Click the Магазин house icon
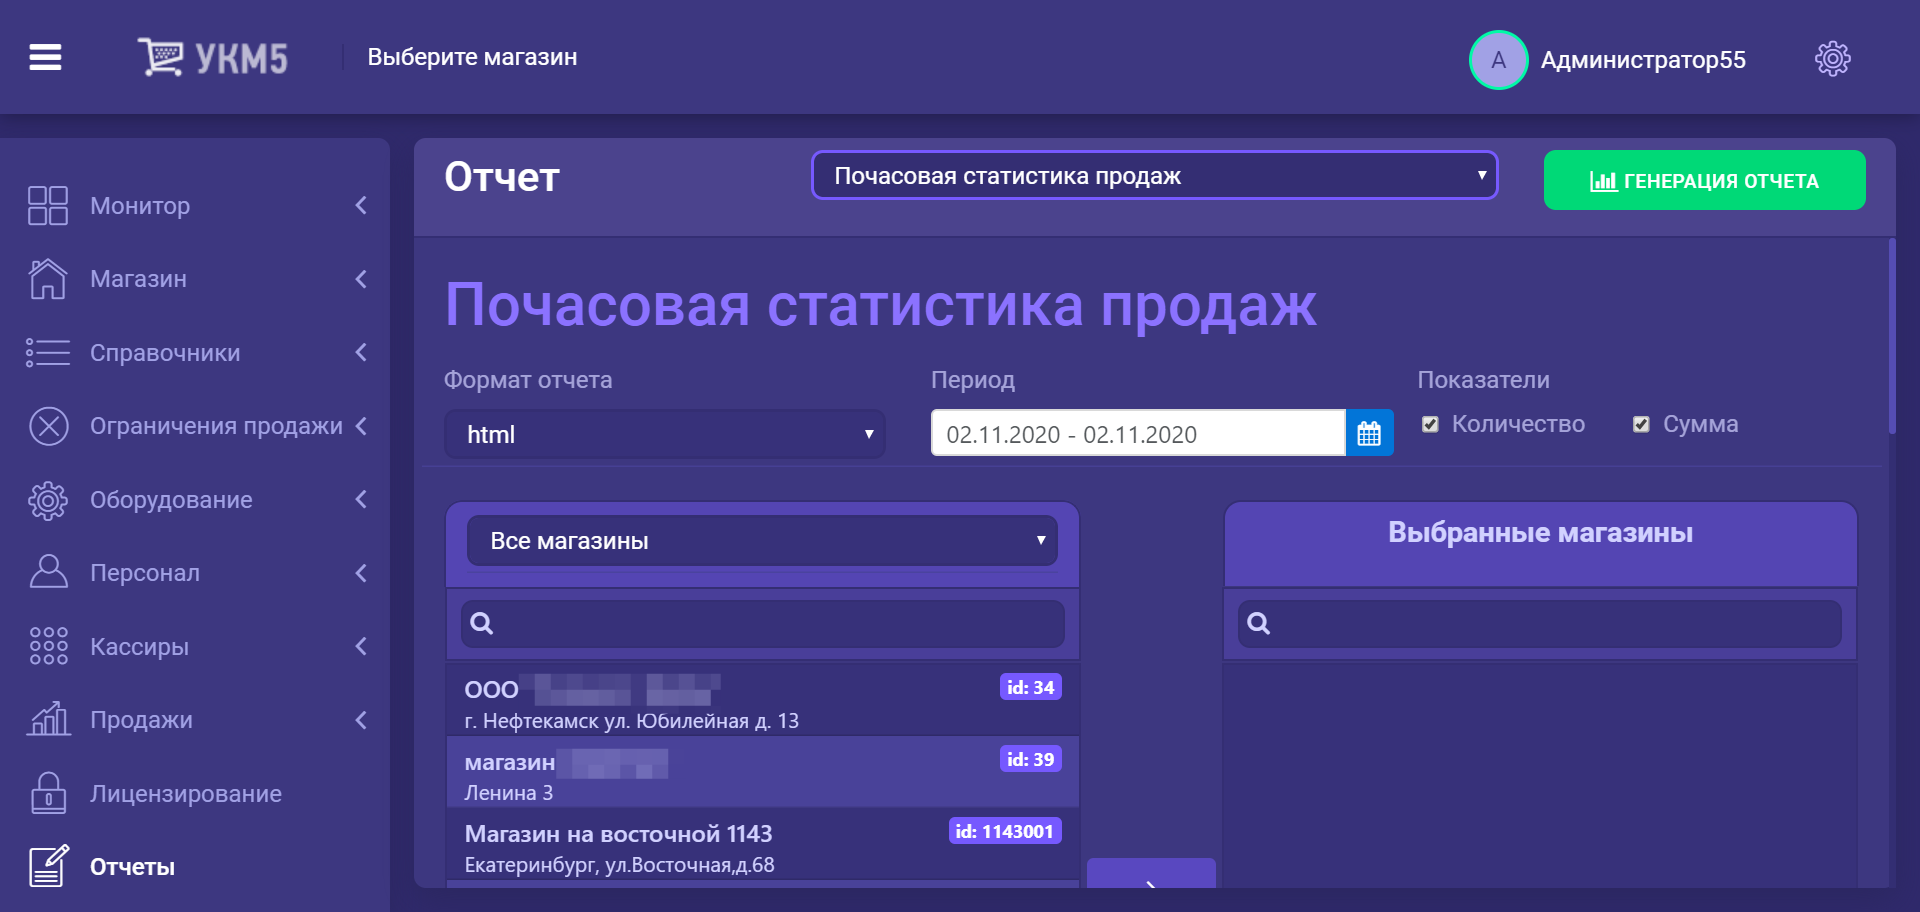 [x=48, y=279]
